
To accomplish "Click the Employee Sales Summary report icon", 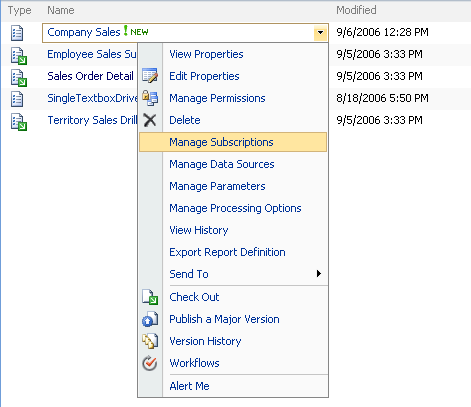I will [19, 56].
